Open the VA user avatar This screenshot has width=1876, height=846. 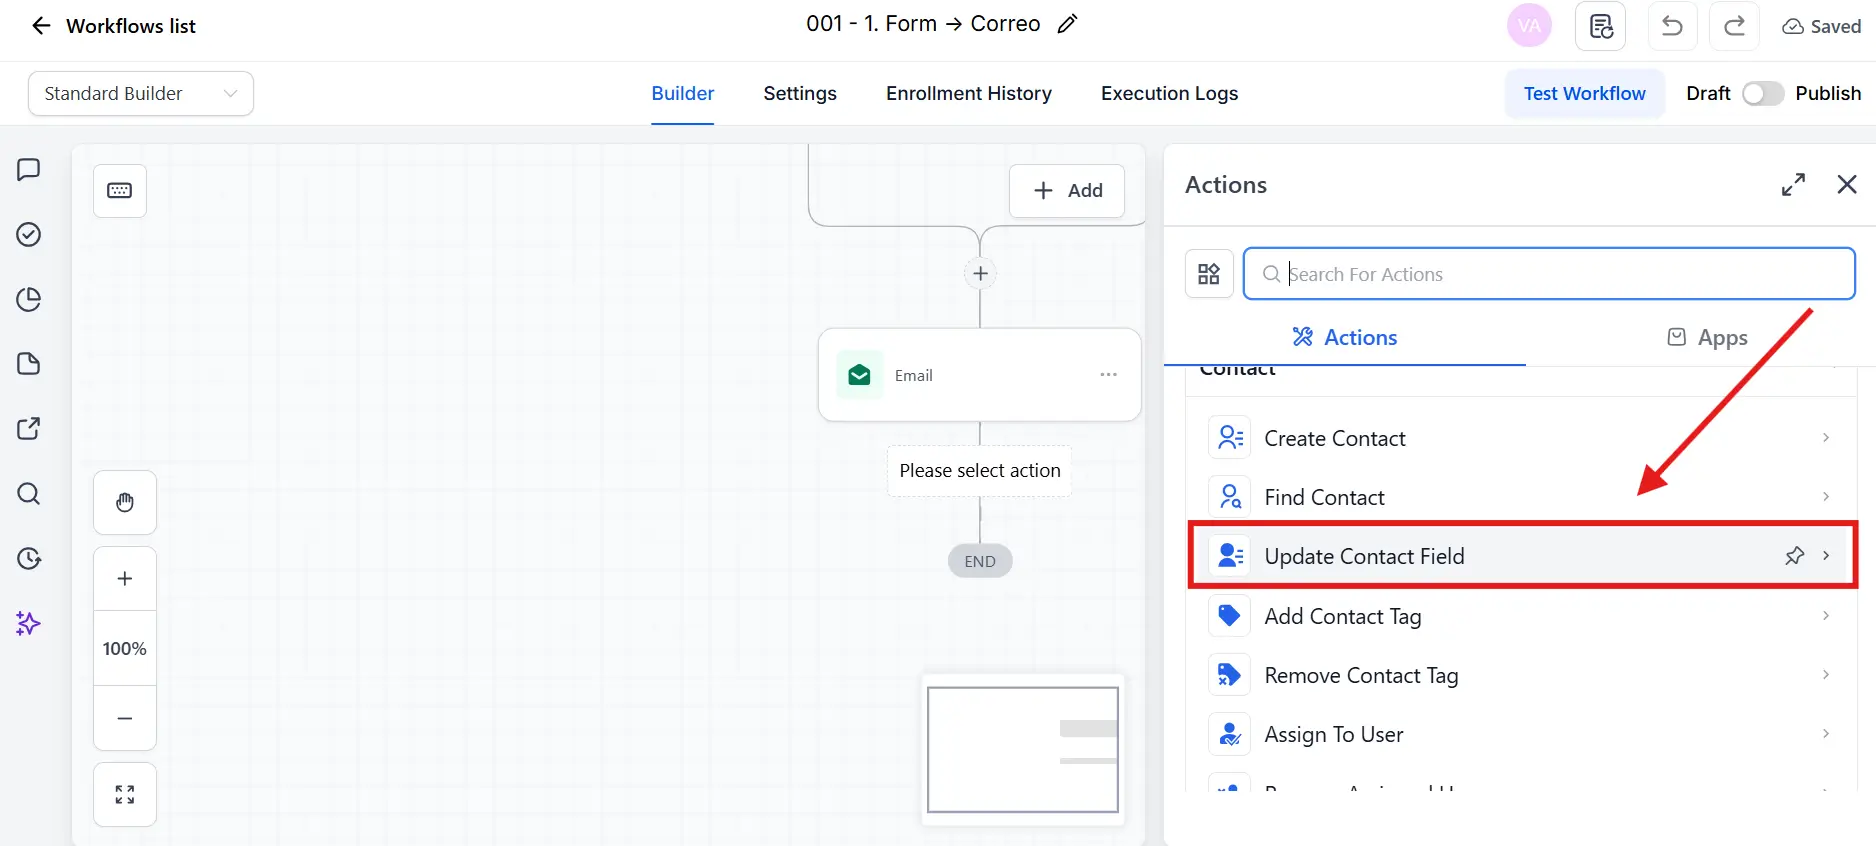(x=1529, y=26)
